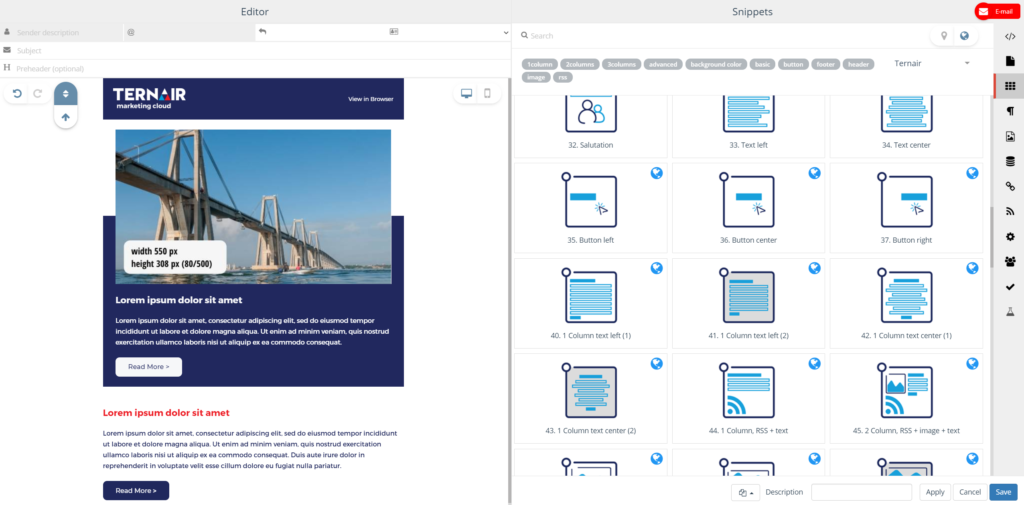Screen dimensions: 1024x505
Task: Filter snippets by 3columns tag
Action: tap(621, 64)
